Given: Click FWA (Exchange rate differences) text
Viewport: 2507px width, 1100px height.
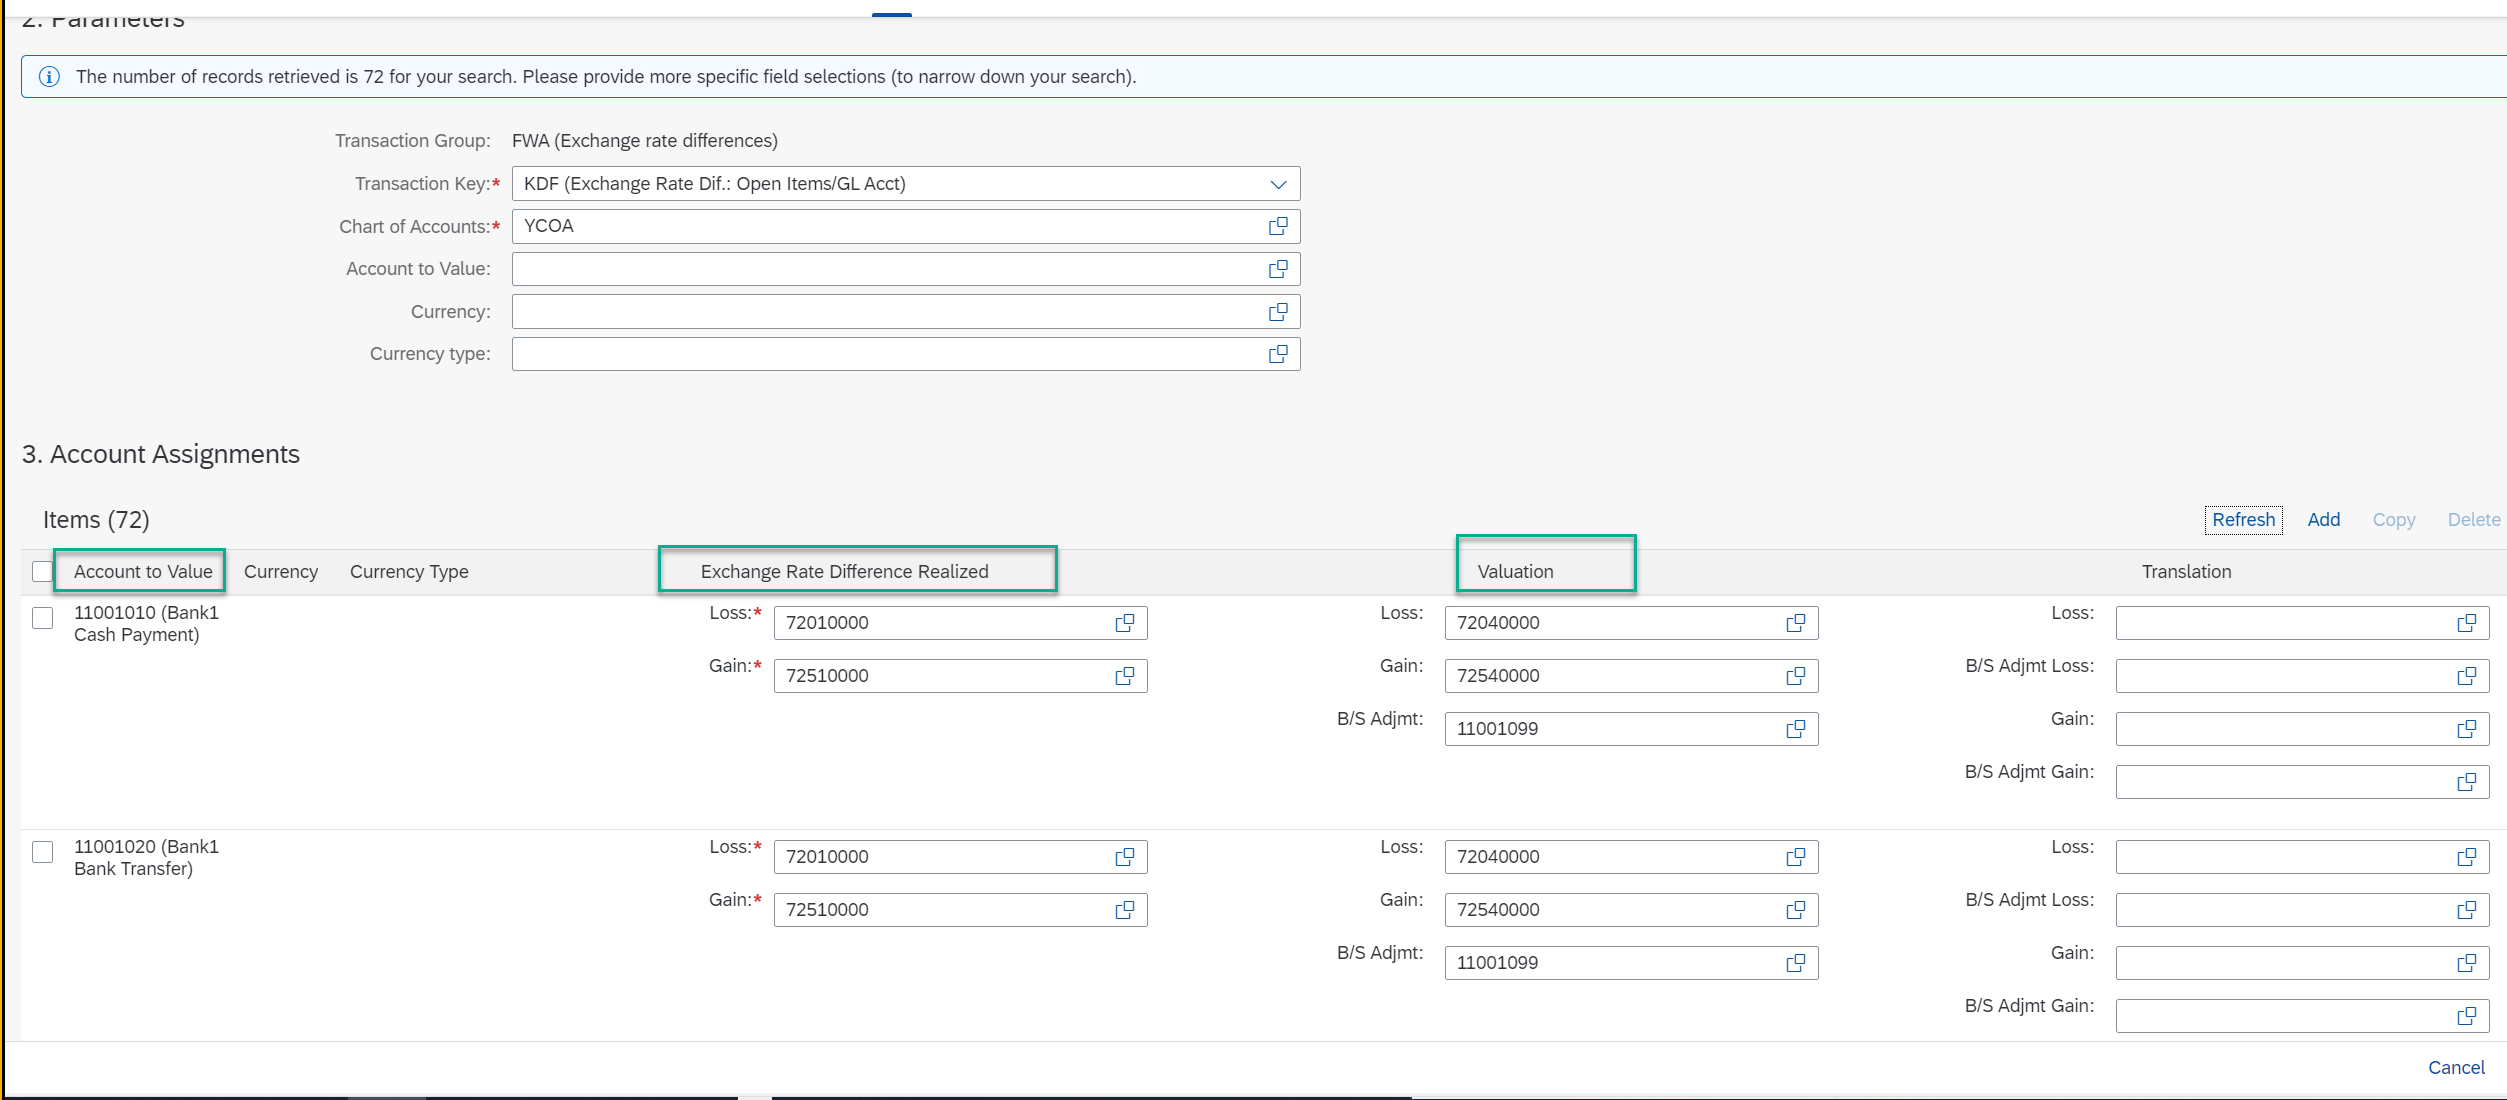Looking at the screenshot, I should [645, 141].
